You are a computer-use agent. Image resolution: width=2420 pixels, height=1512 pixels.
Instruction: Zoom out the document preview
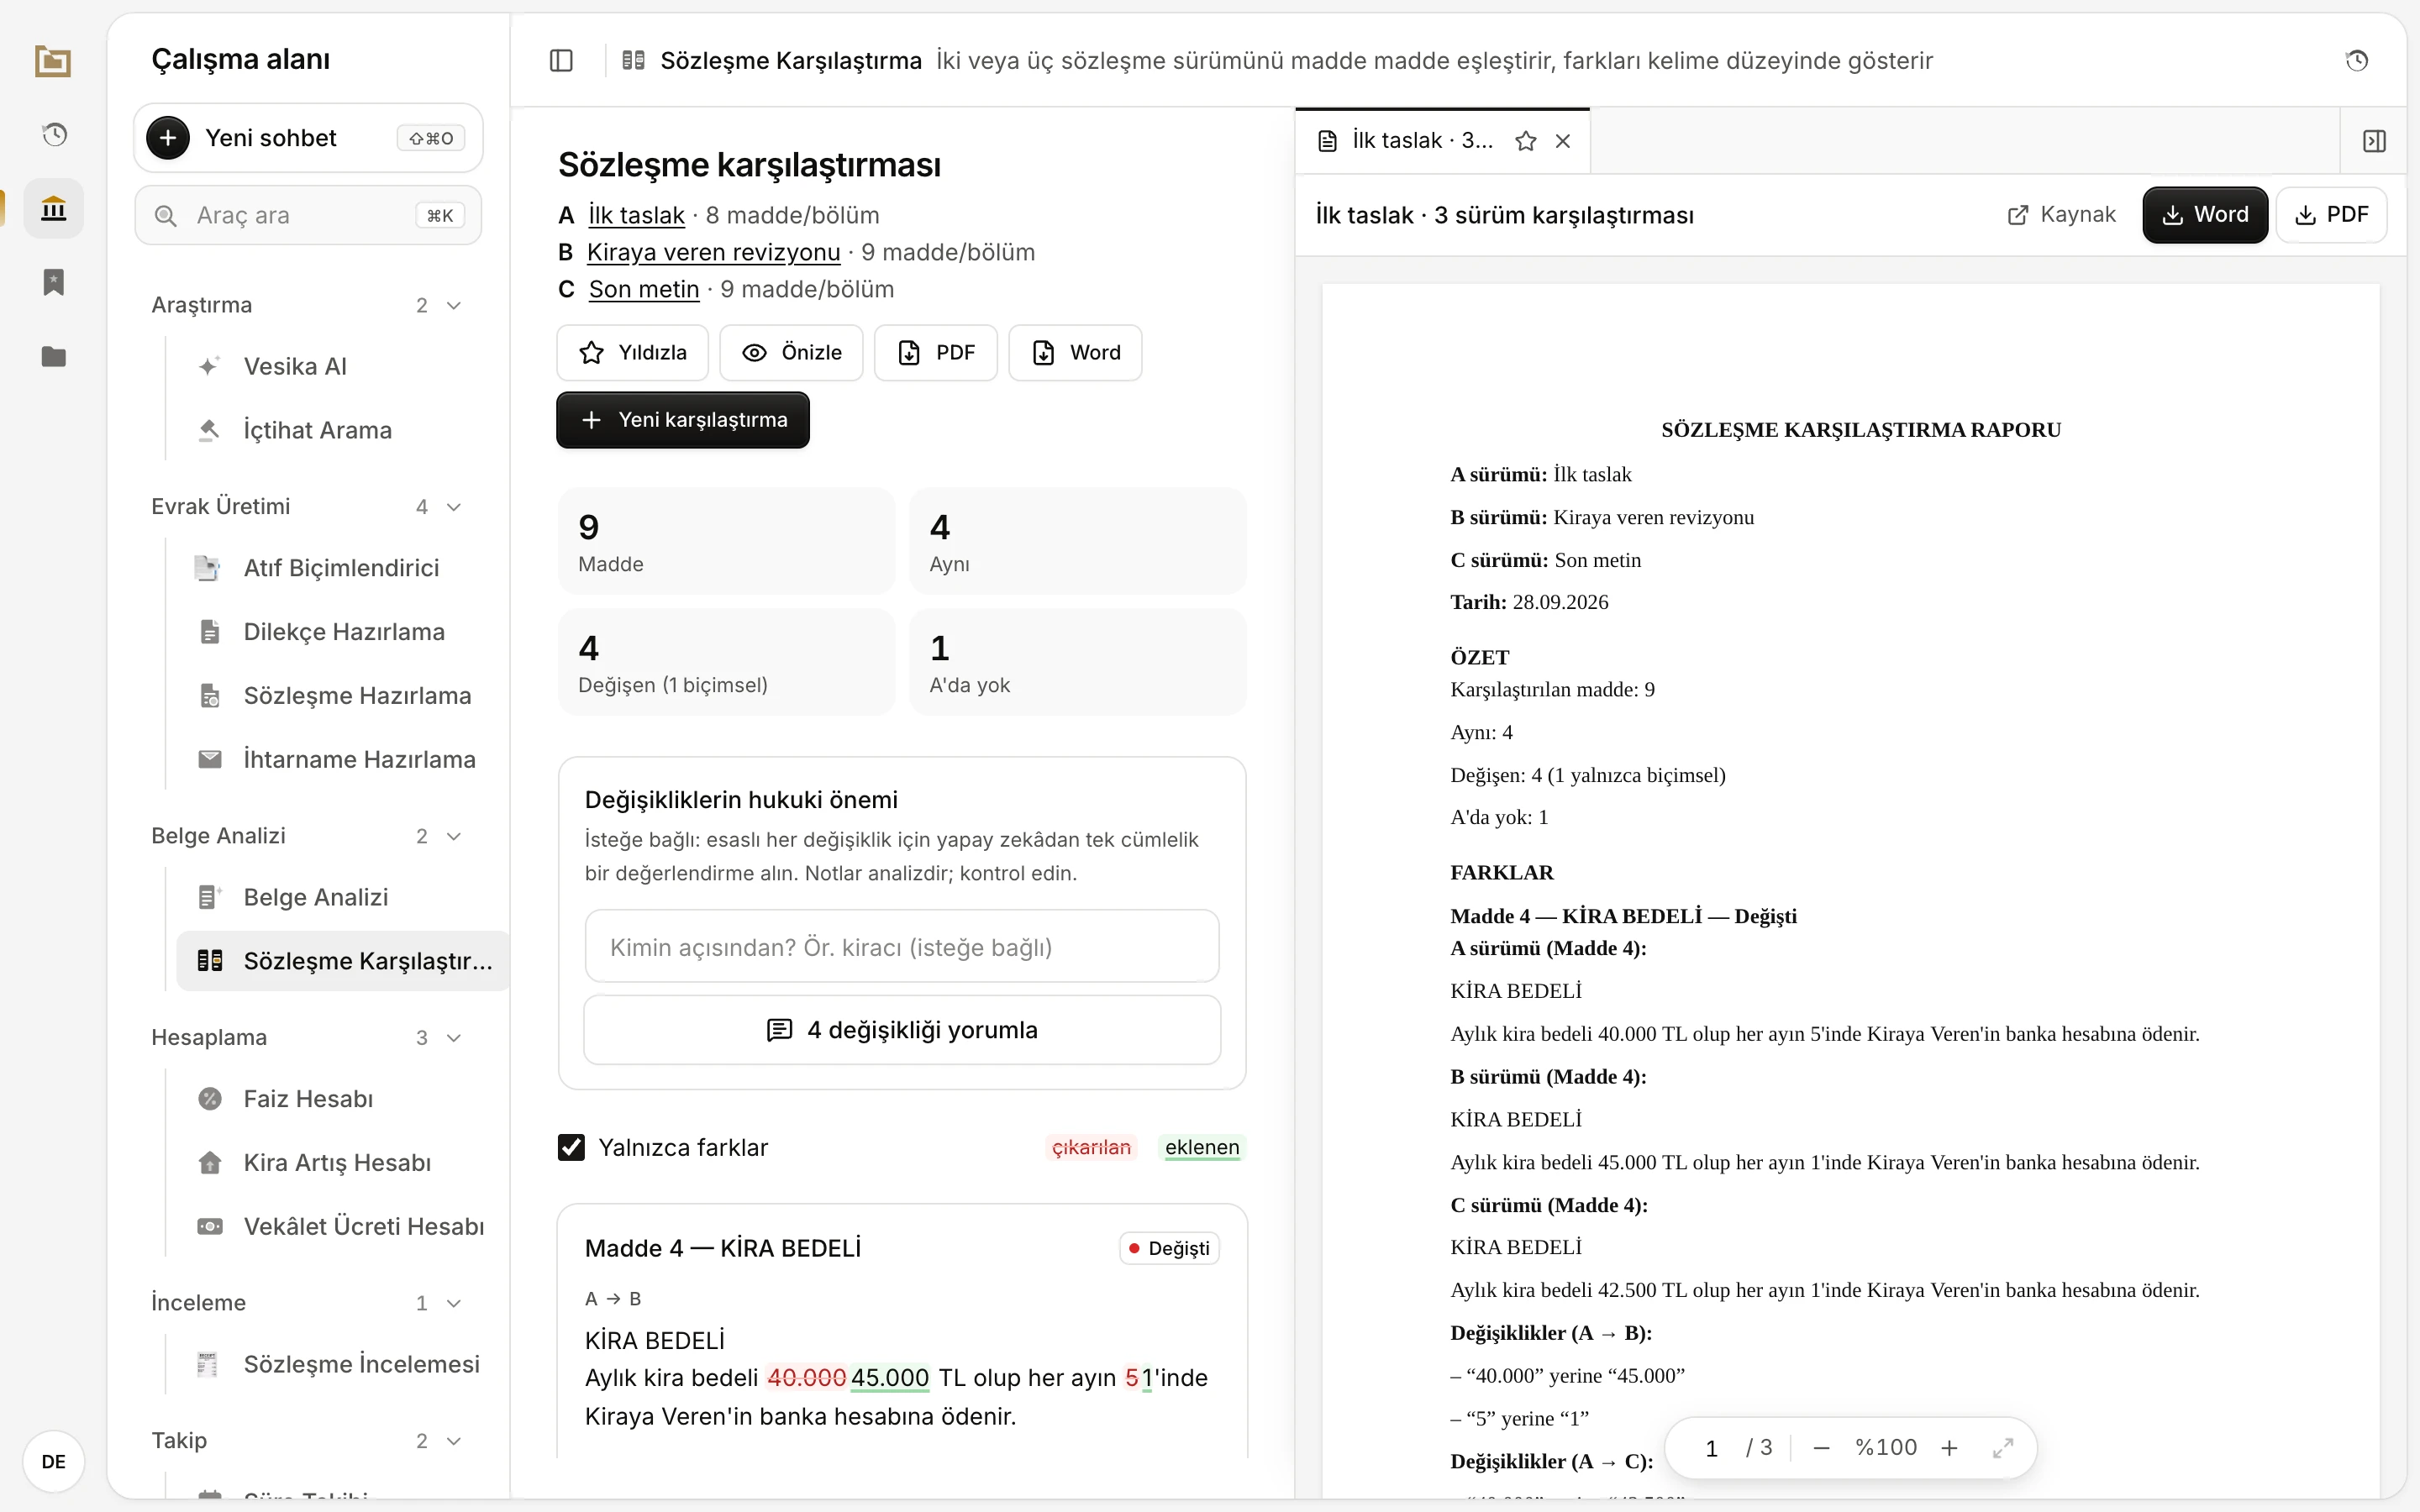pos(1821,1447)
